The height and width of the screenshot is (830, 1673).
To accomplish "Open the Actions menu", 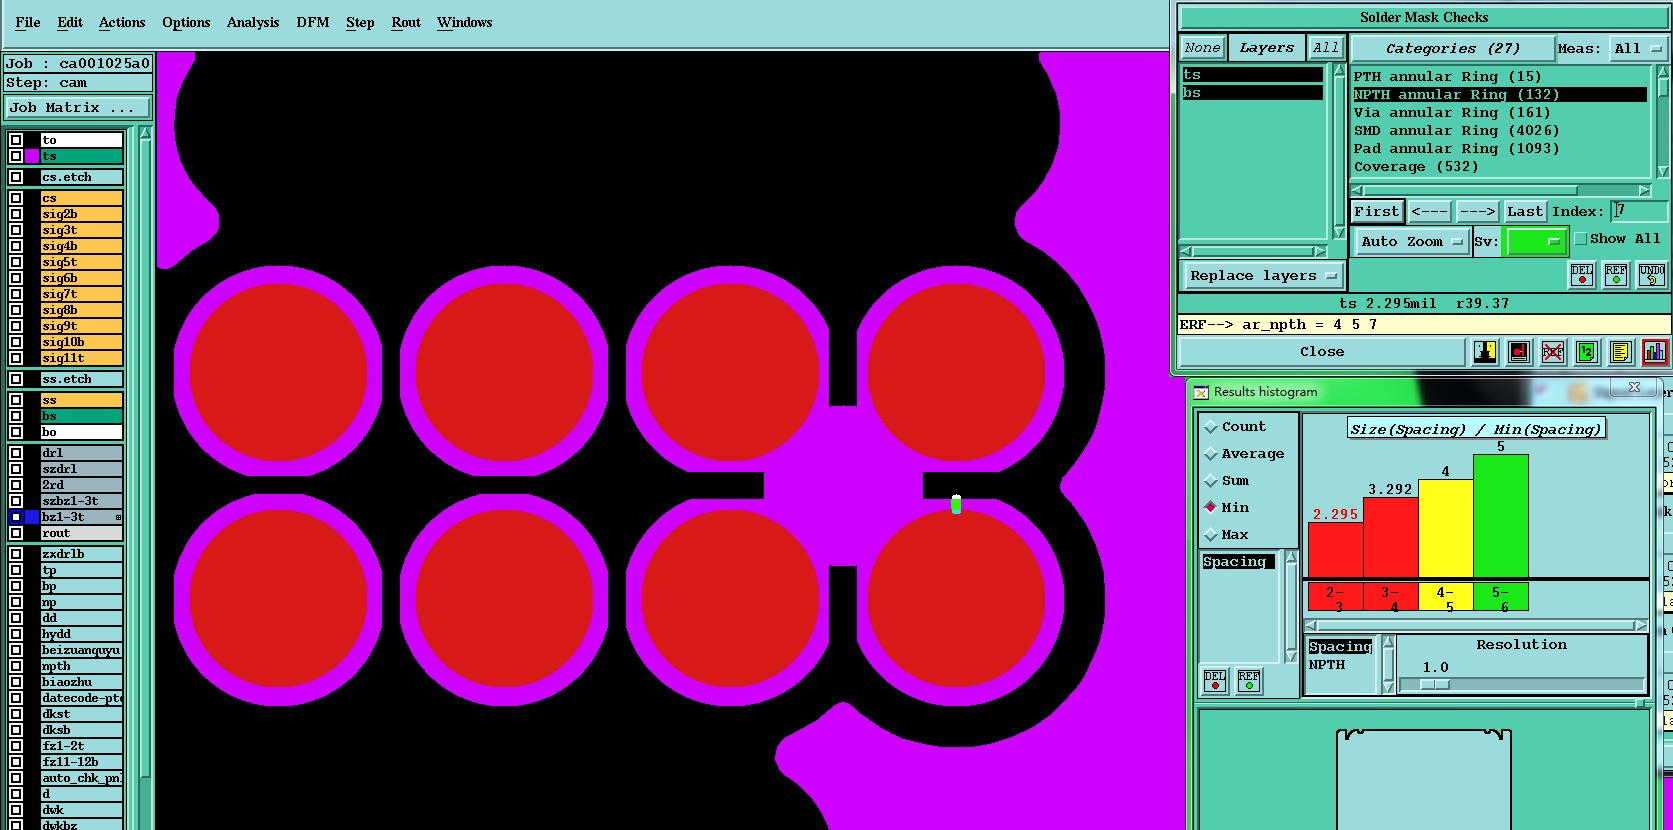I will [x=122, y=22].
